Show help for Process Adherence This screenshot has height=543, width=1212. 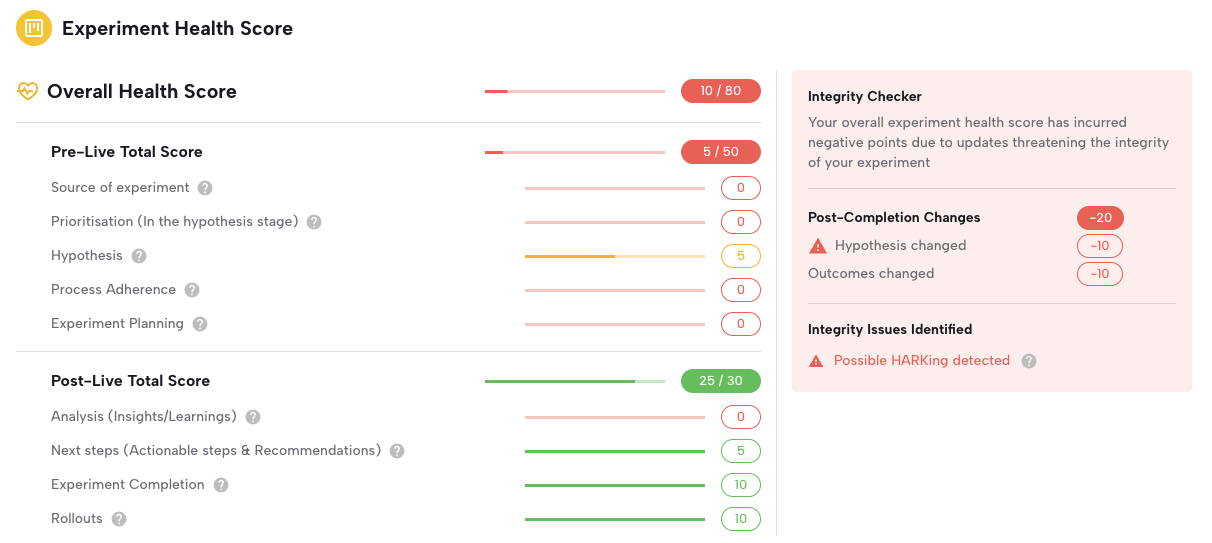tap(192, 290)
